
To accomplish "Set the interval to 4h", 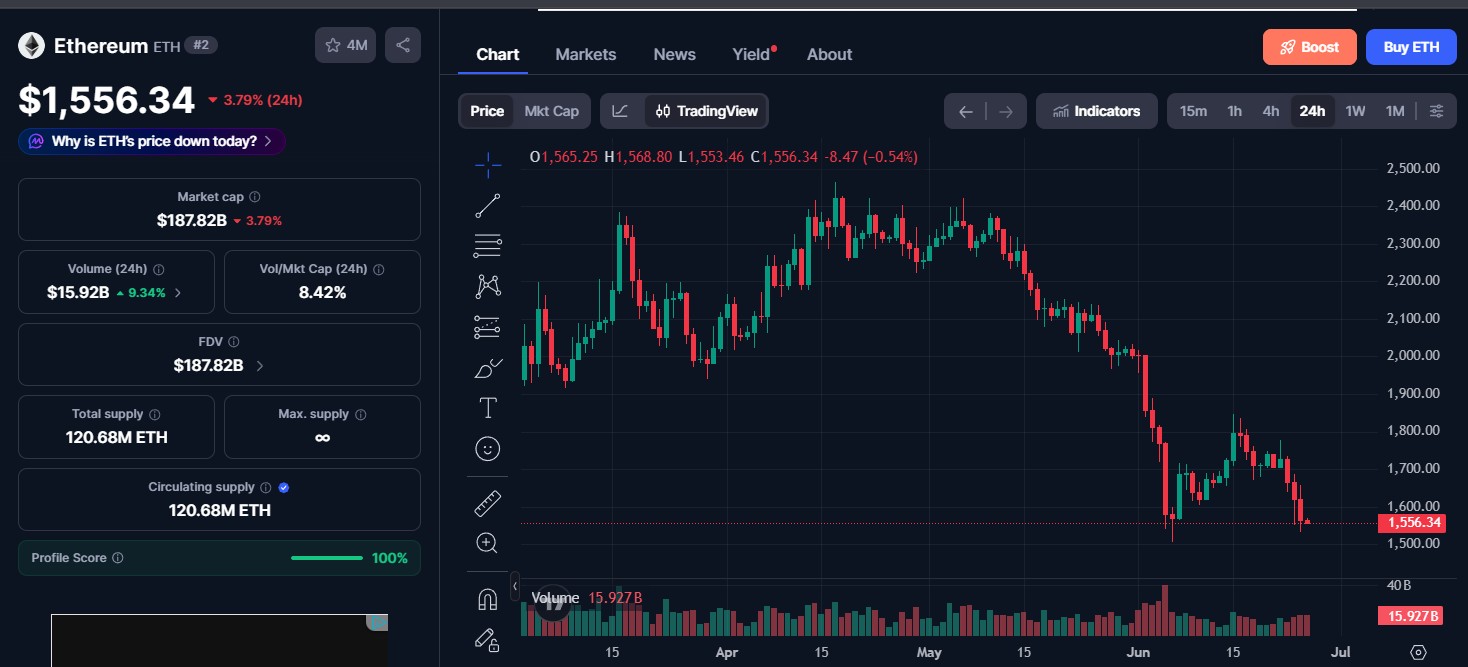I will 1271,111.
